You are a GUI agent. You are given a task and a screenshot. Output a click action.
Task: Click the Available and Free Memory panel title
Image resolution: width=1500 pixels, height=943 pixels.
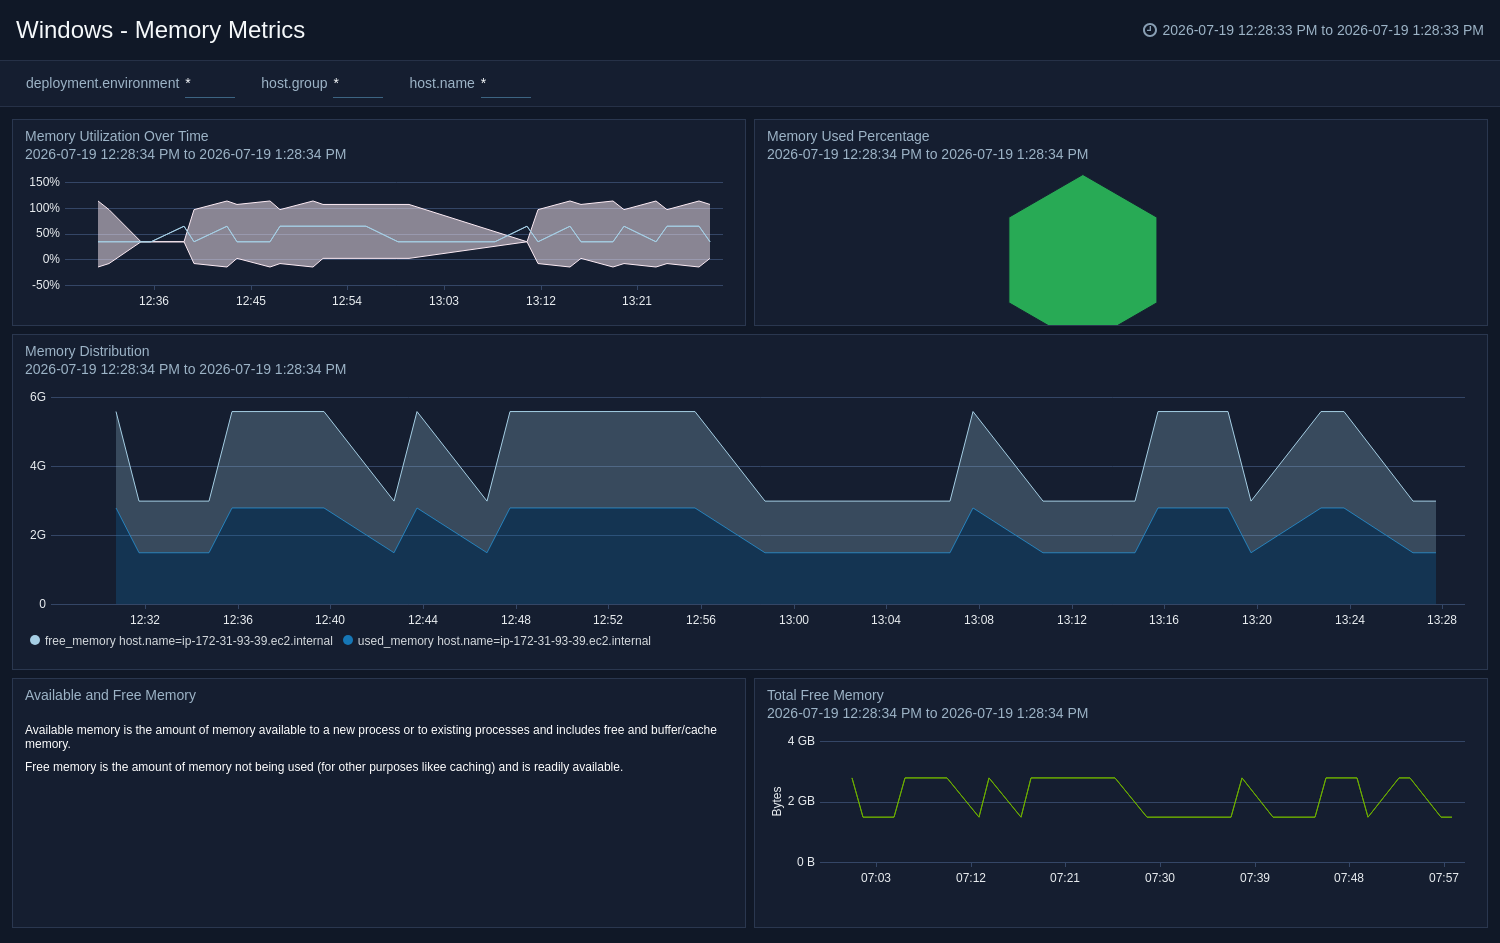pyautogui.click(x=110, y=695)
